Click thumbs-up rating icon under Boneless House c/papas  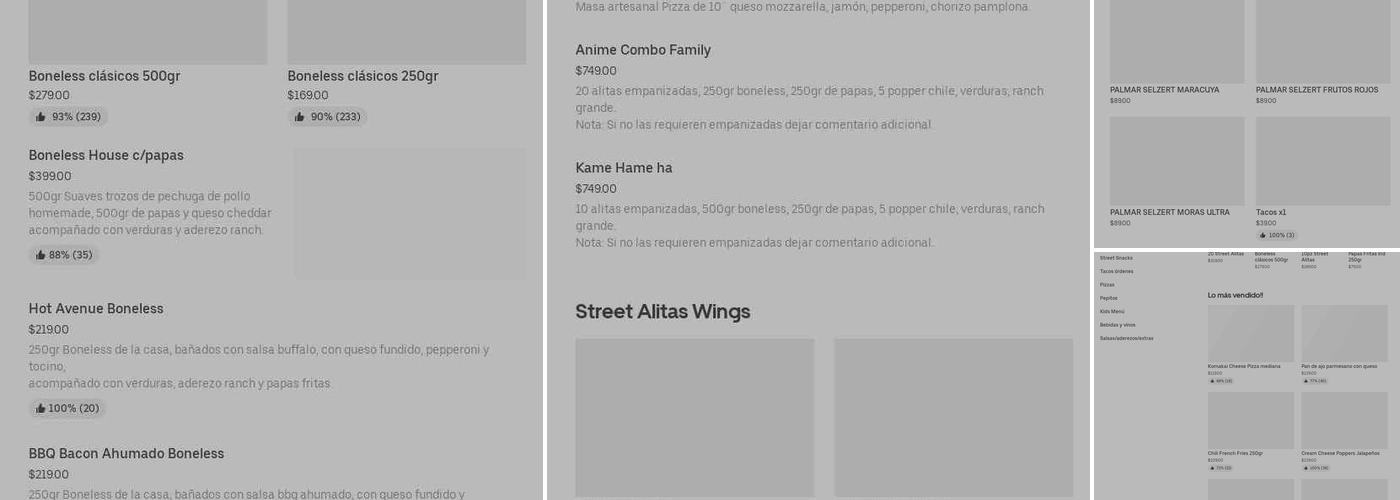pyautogui.click(x=41, y=255)
